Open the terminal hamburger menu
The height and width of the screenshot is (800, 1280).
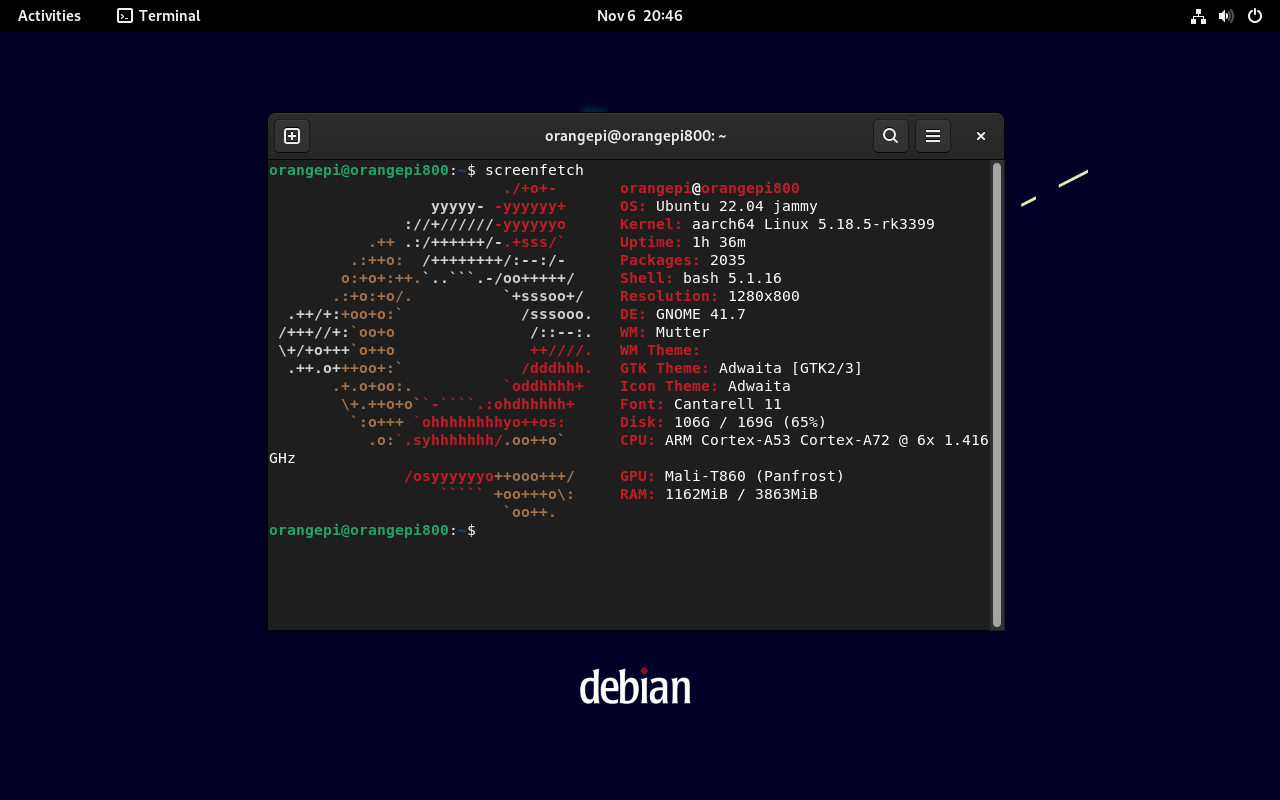coord(933,136)
